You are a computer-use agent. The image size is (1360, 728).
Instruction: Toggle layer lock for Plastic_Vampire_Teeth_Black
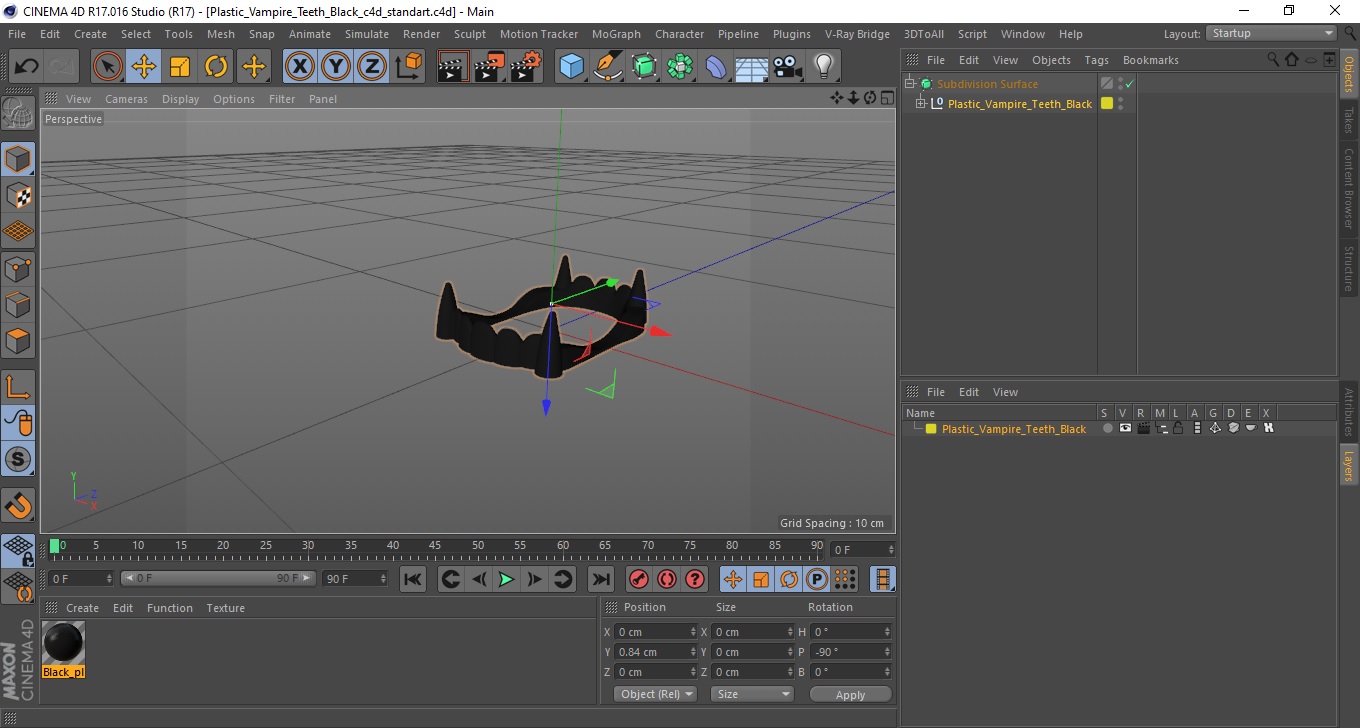pos(1179,428)
